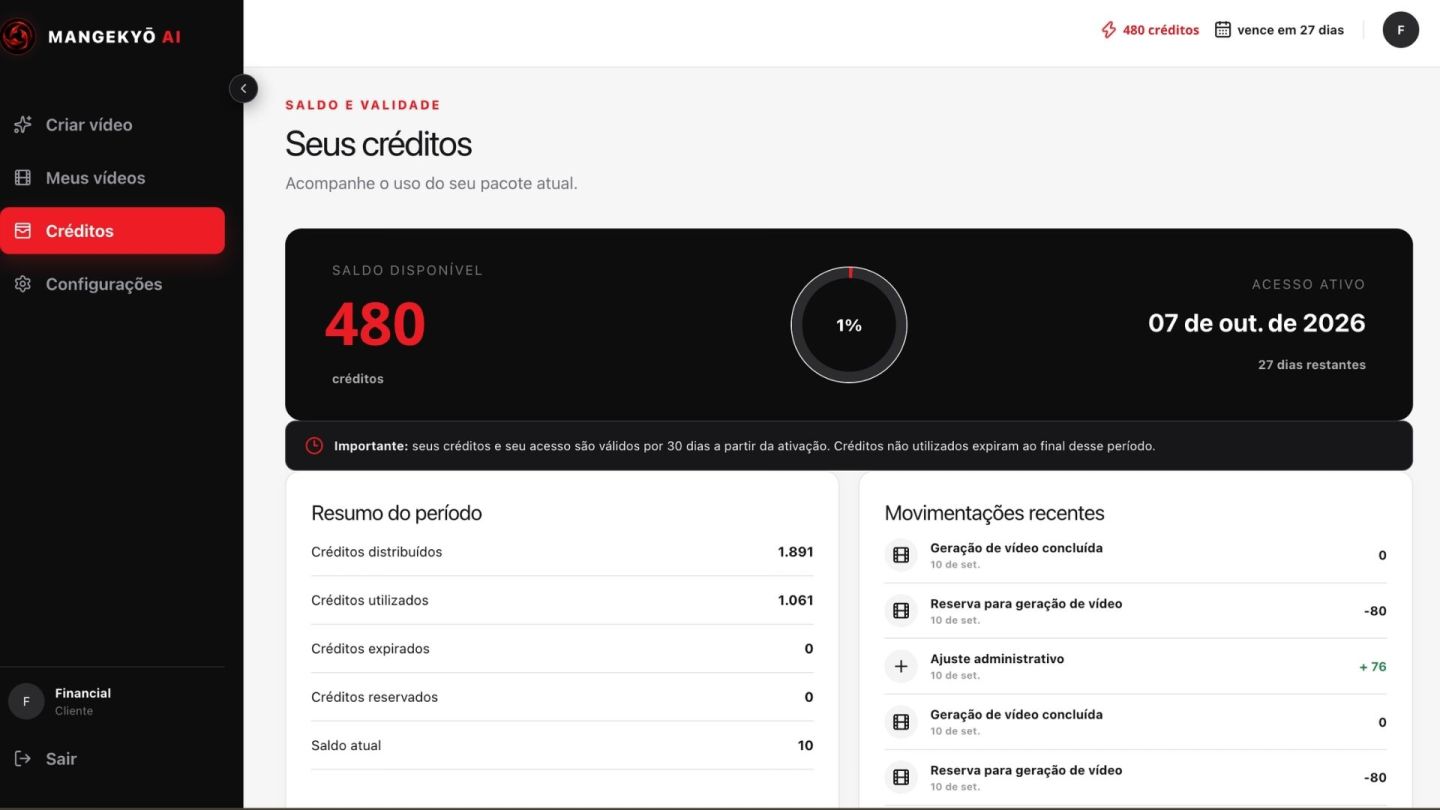Screen dimensions: 1440x810
Task: Click the 1% circular usage ring
Action: tap(849, 325)
